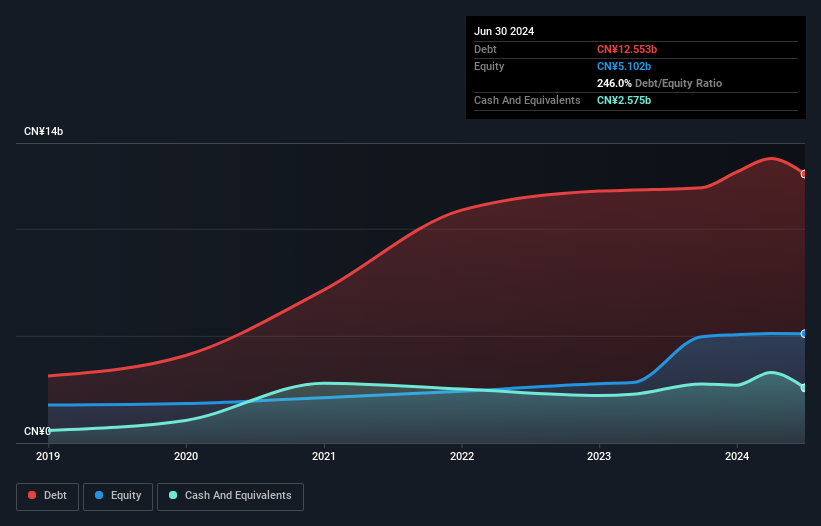Image resolution: width=821 pixels, height=526 pixels.
Task: Select the 2024 x-axis label
Action: (x=737, y=456)
